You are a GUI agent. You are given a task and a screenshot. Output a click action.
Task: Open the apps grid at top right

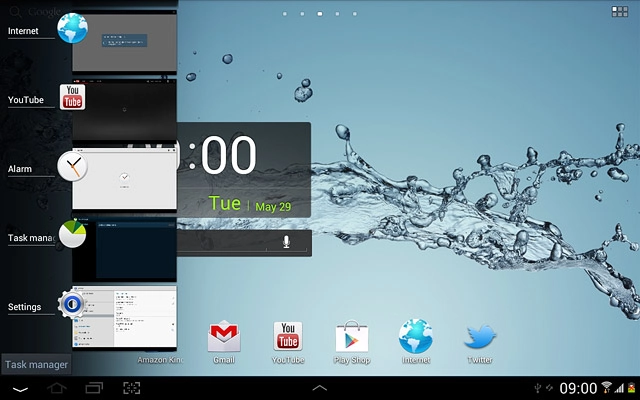pos(620,13)
